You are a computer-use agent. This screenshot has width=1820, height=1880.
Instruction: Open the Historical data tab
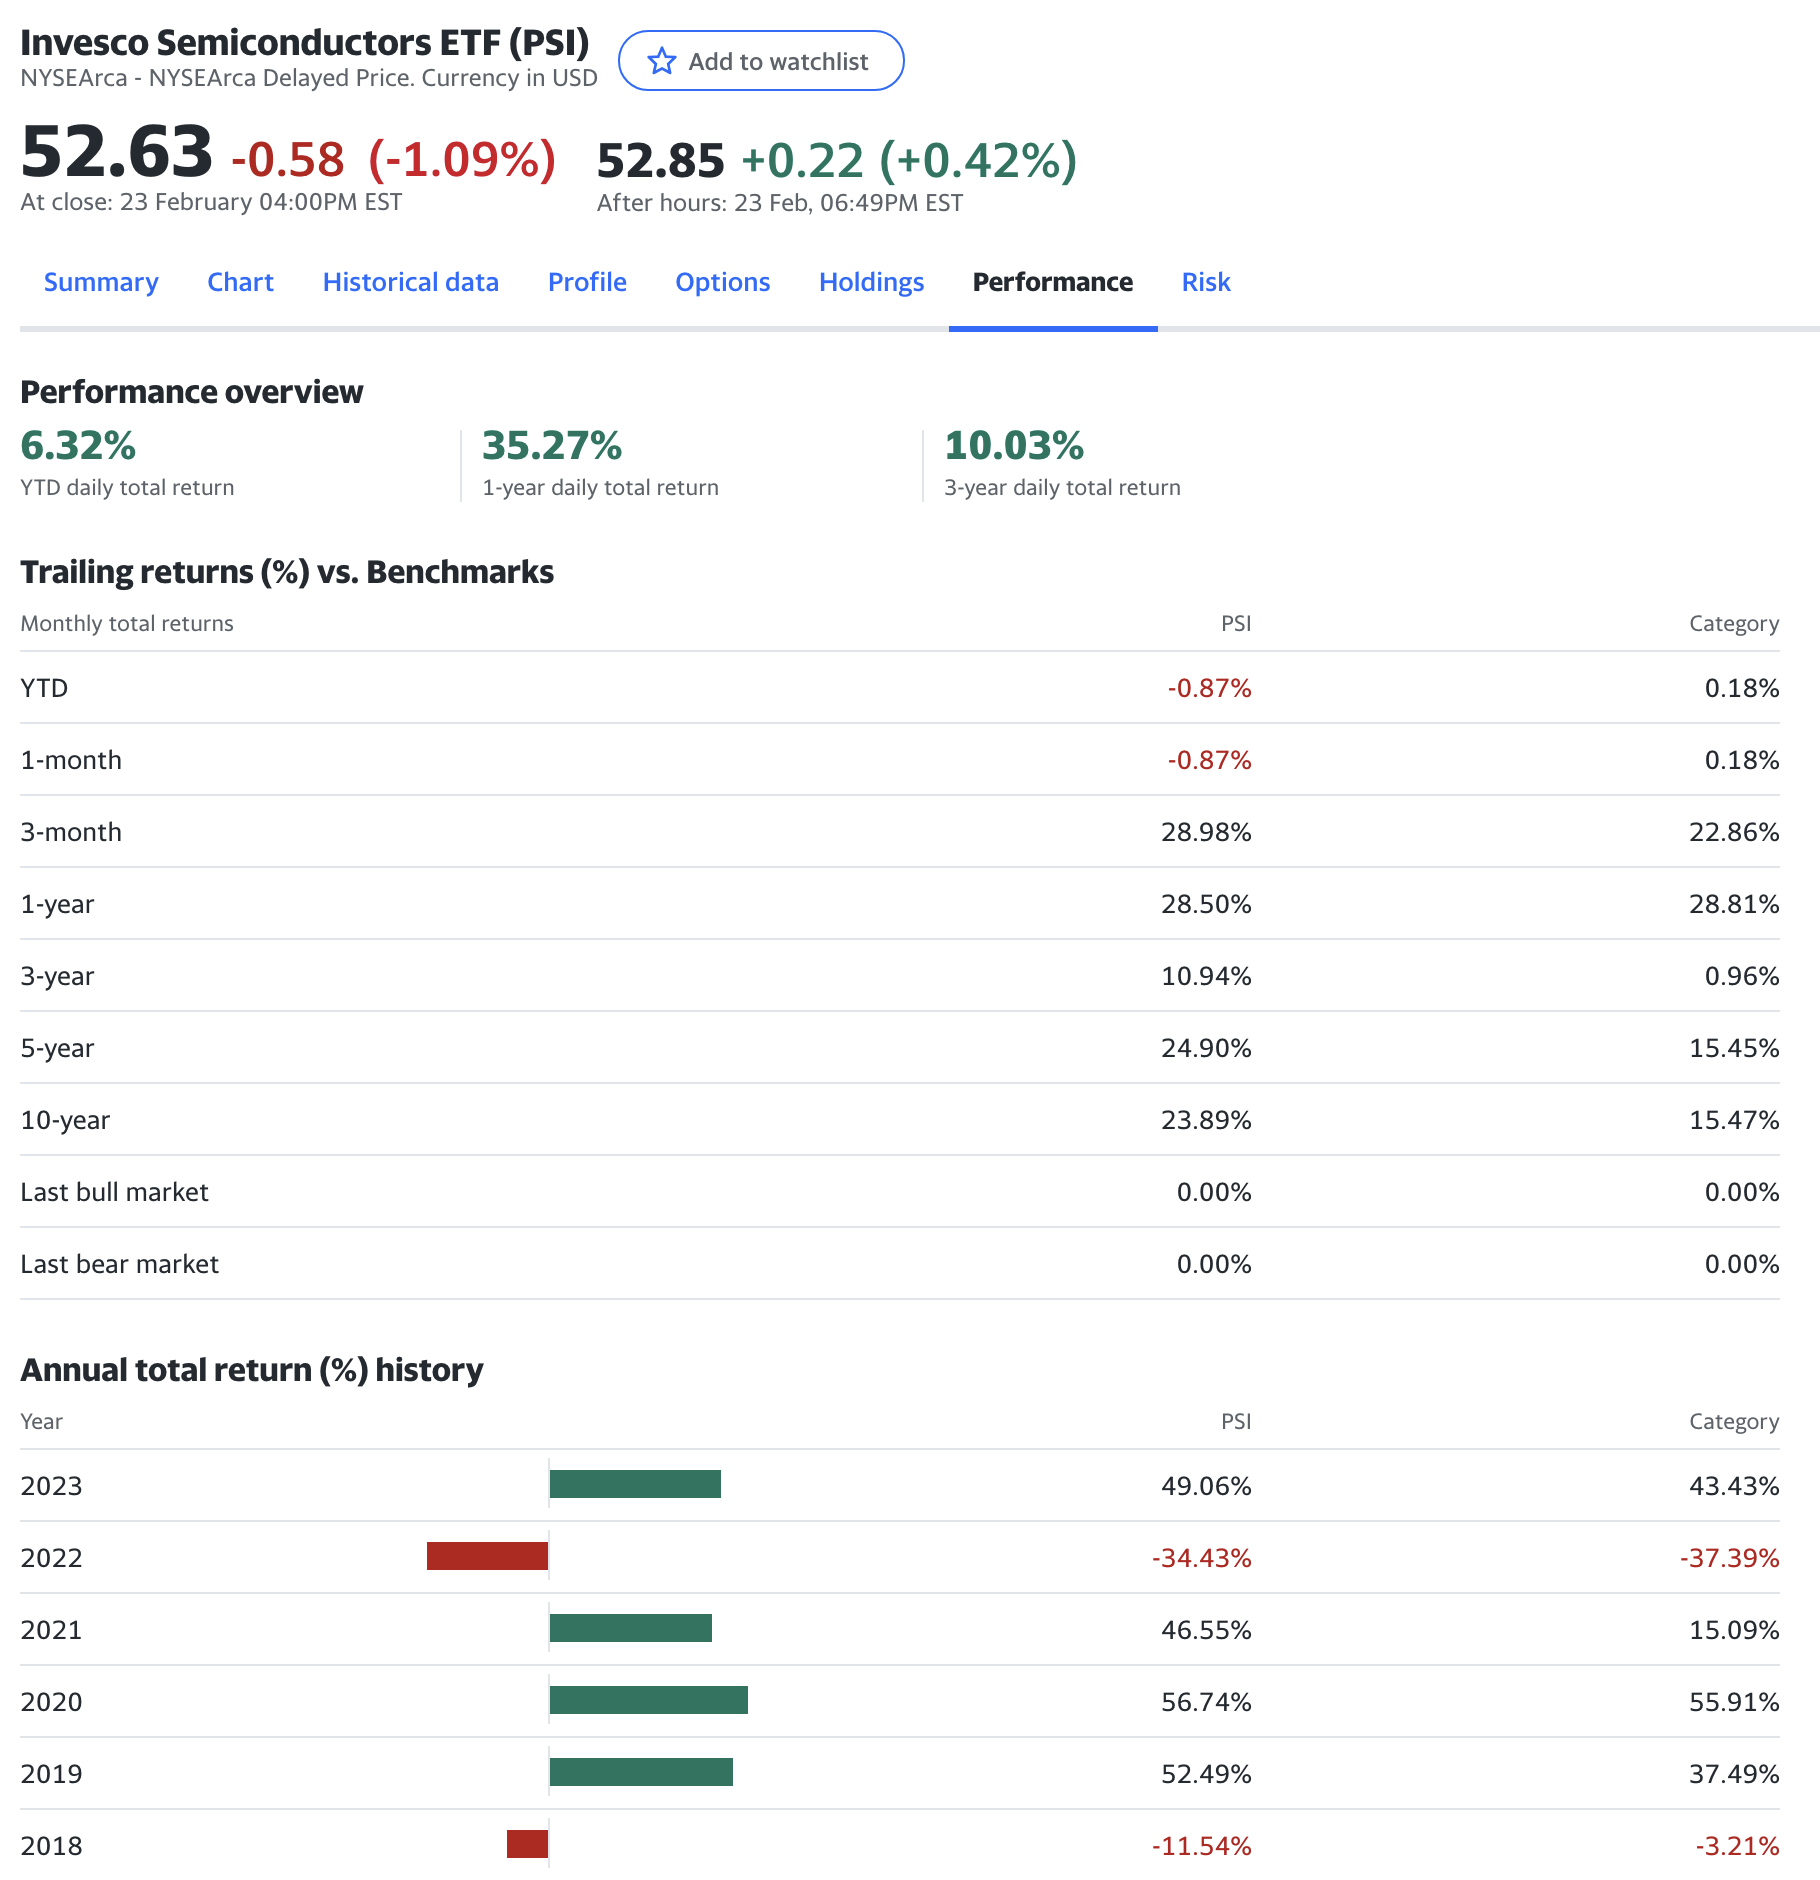410,282
